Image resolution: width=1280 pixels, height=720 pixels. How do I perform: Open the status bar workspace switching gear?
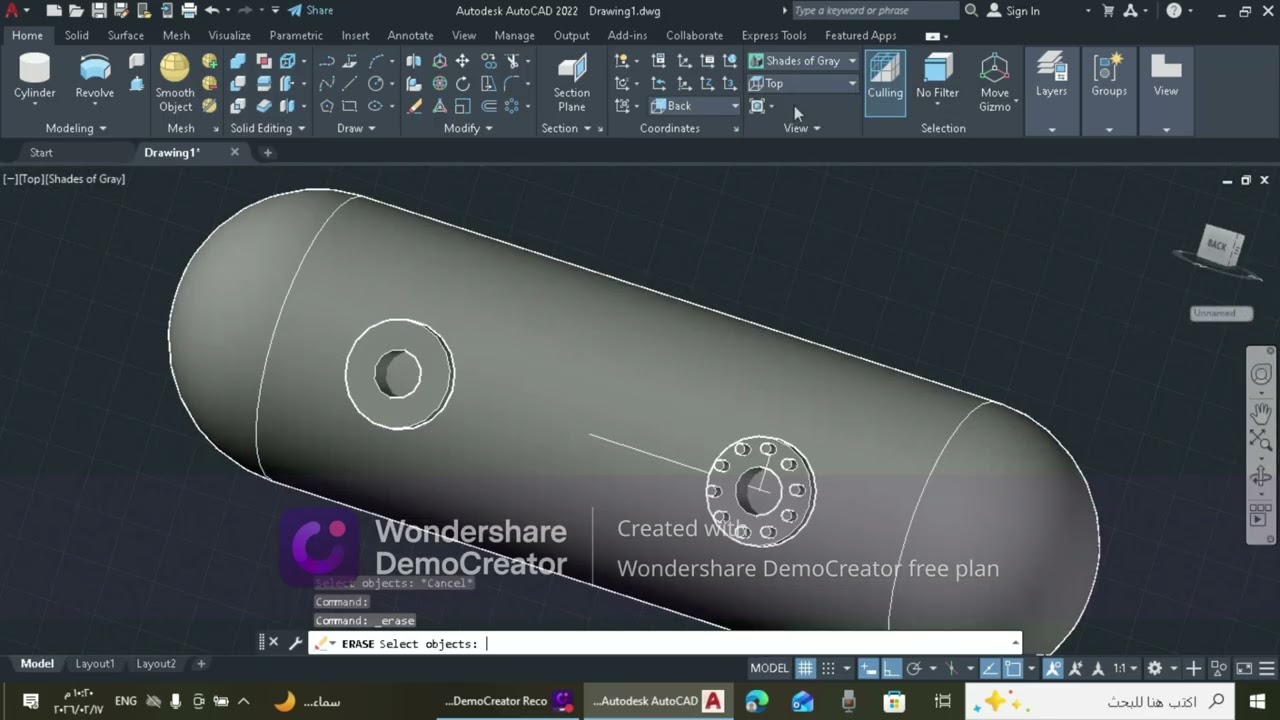[x=1155, y=668]
